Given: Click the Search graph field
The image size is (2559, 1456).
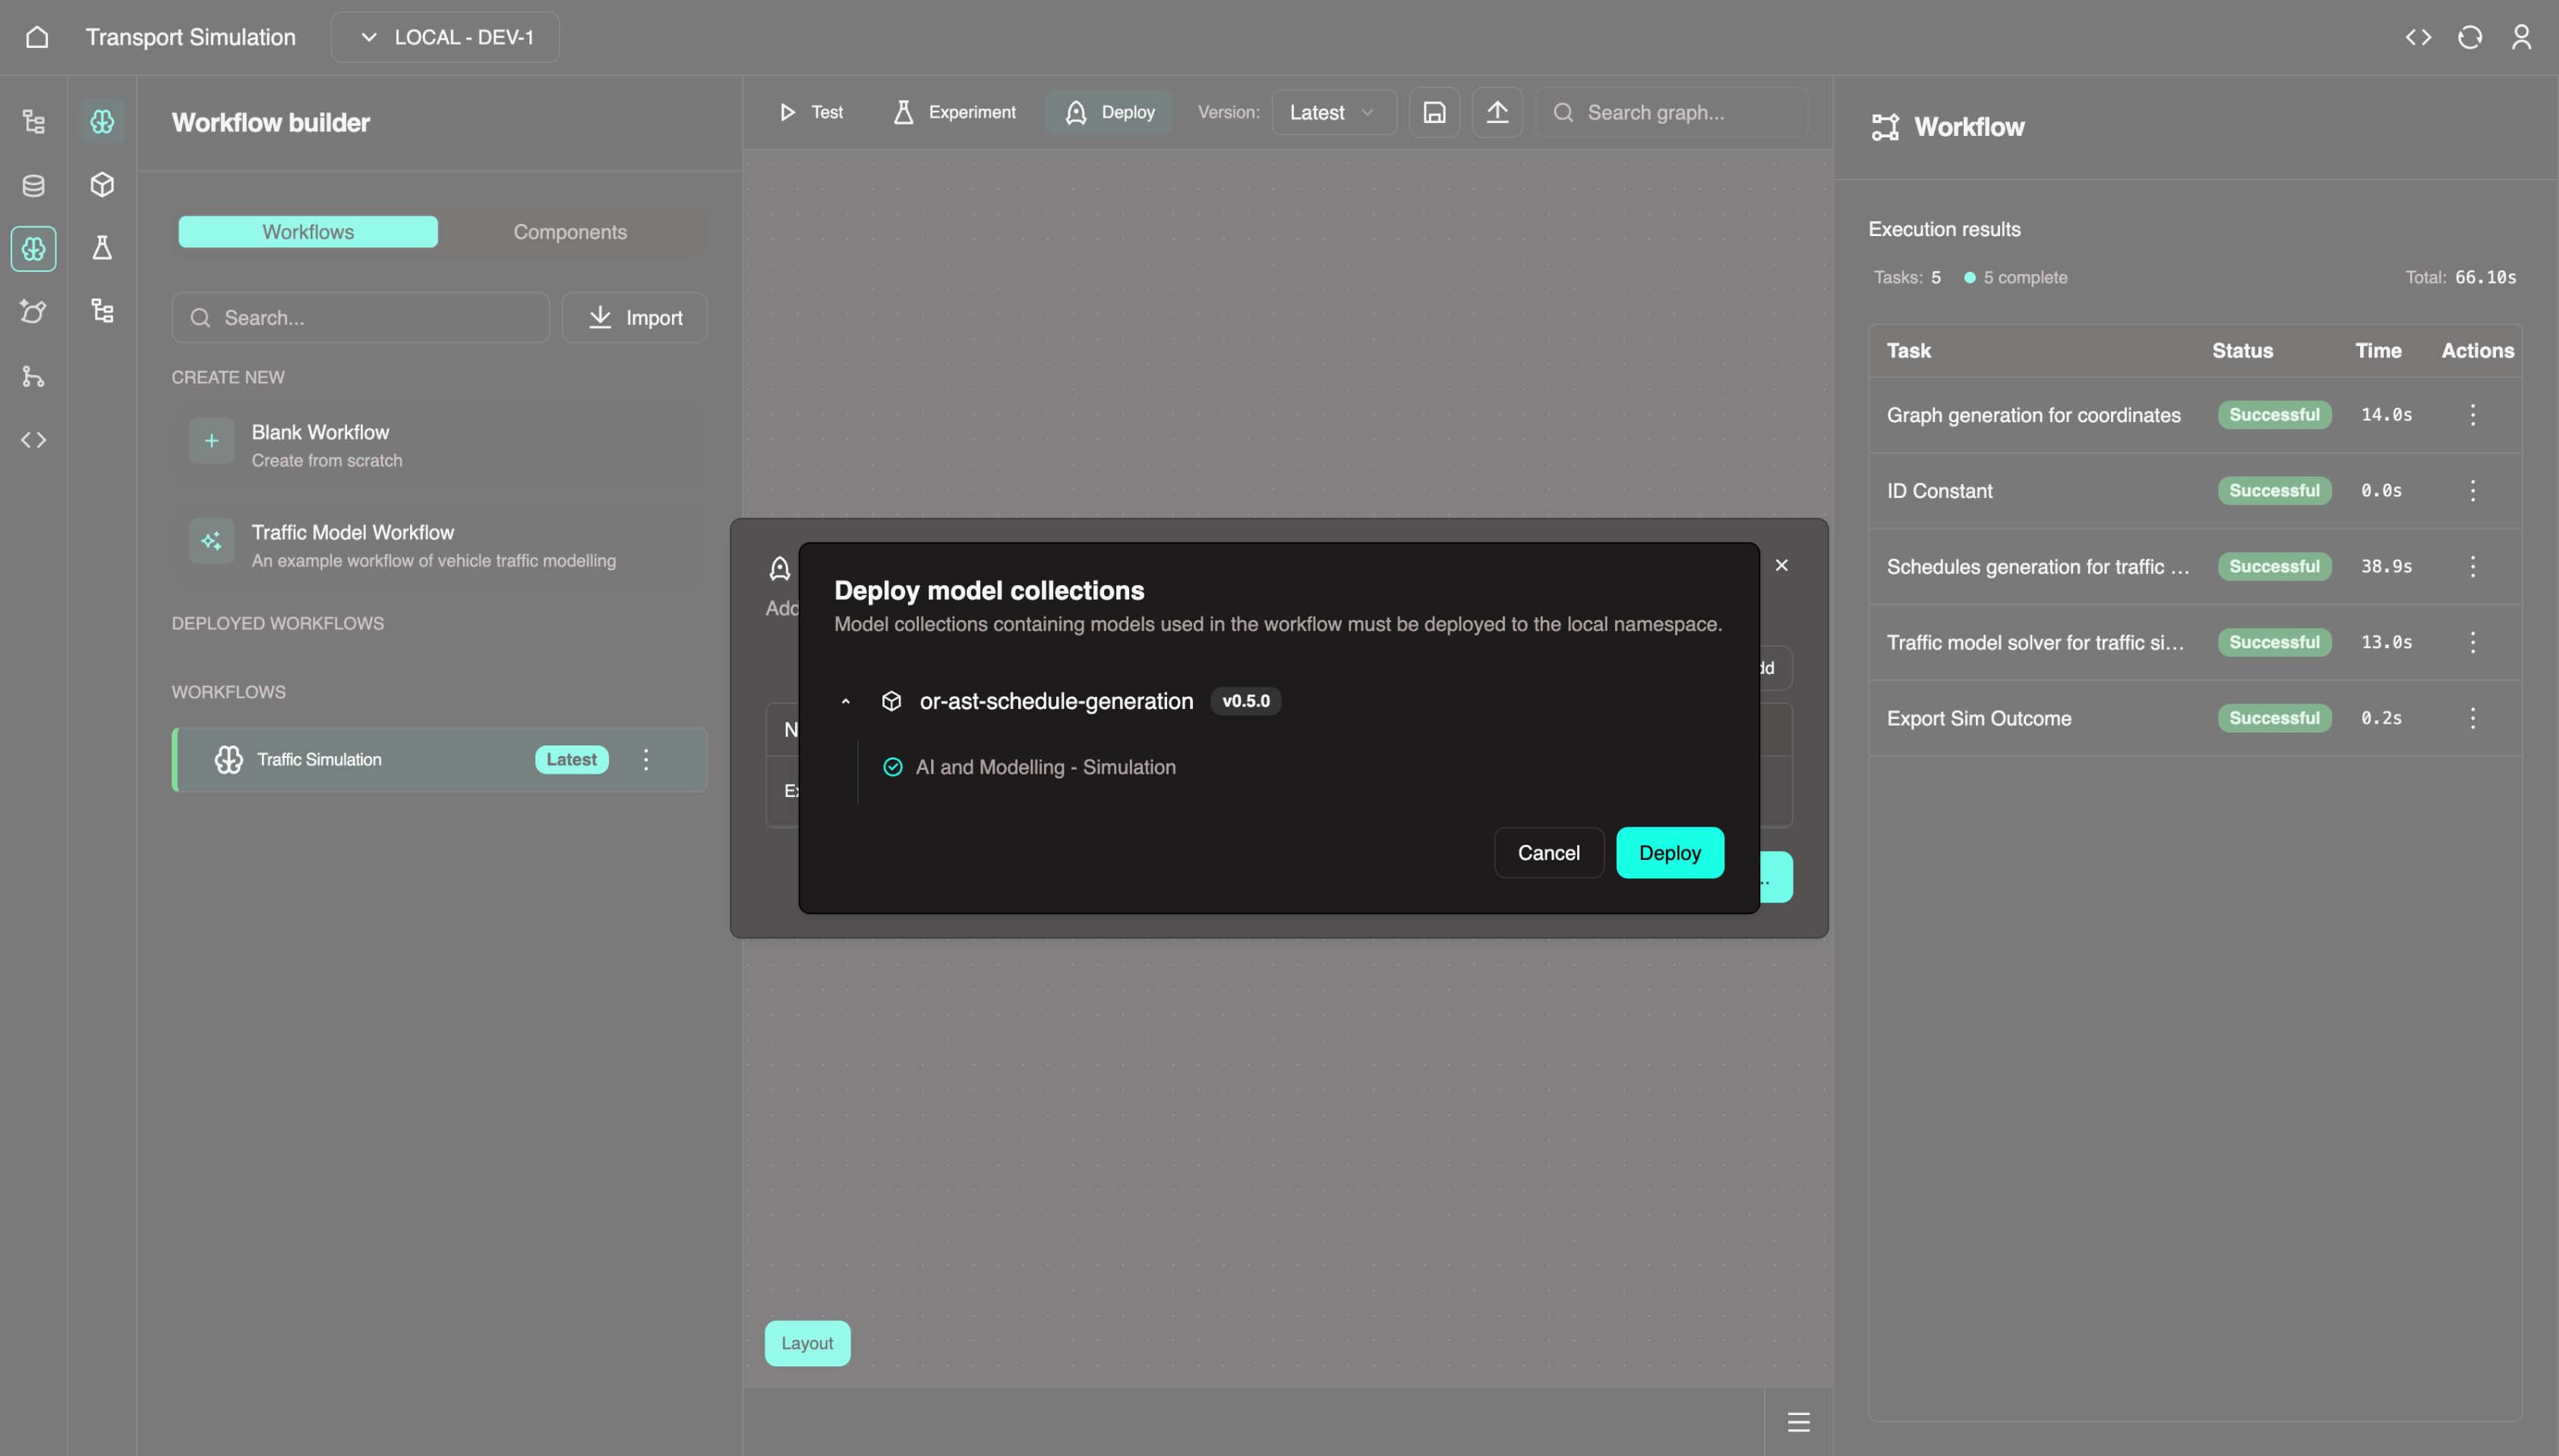Looking at the screenshot, I should point(1672,112).
